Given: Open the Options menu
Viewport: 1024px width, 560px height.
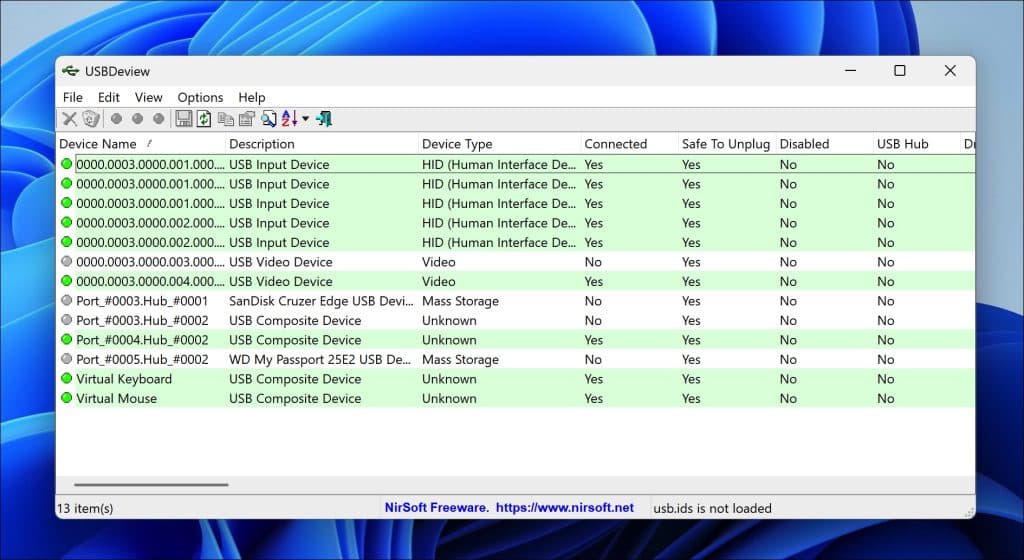Looking at the screenshot, I should (200, 97).
